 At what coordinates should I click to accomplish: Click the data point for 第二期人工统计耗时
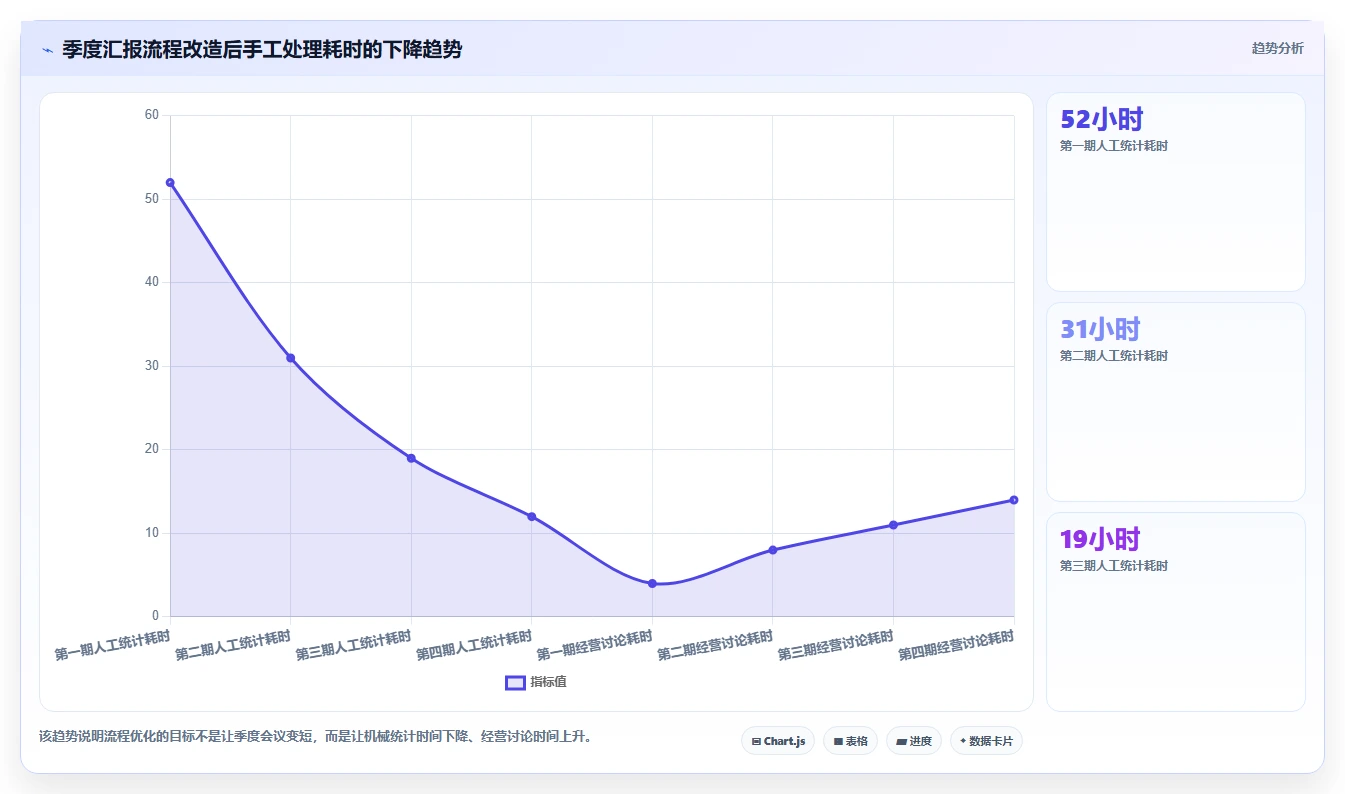point(290,358)
